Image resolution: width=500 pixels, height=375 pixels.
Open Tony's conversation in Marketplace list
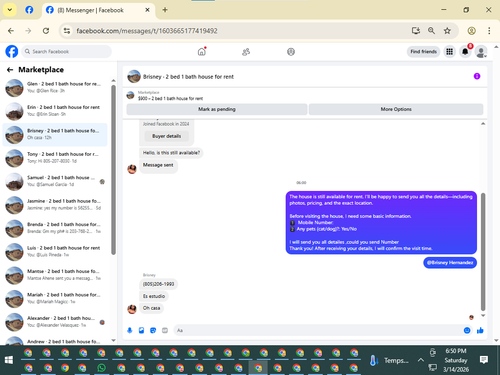55,158
